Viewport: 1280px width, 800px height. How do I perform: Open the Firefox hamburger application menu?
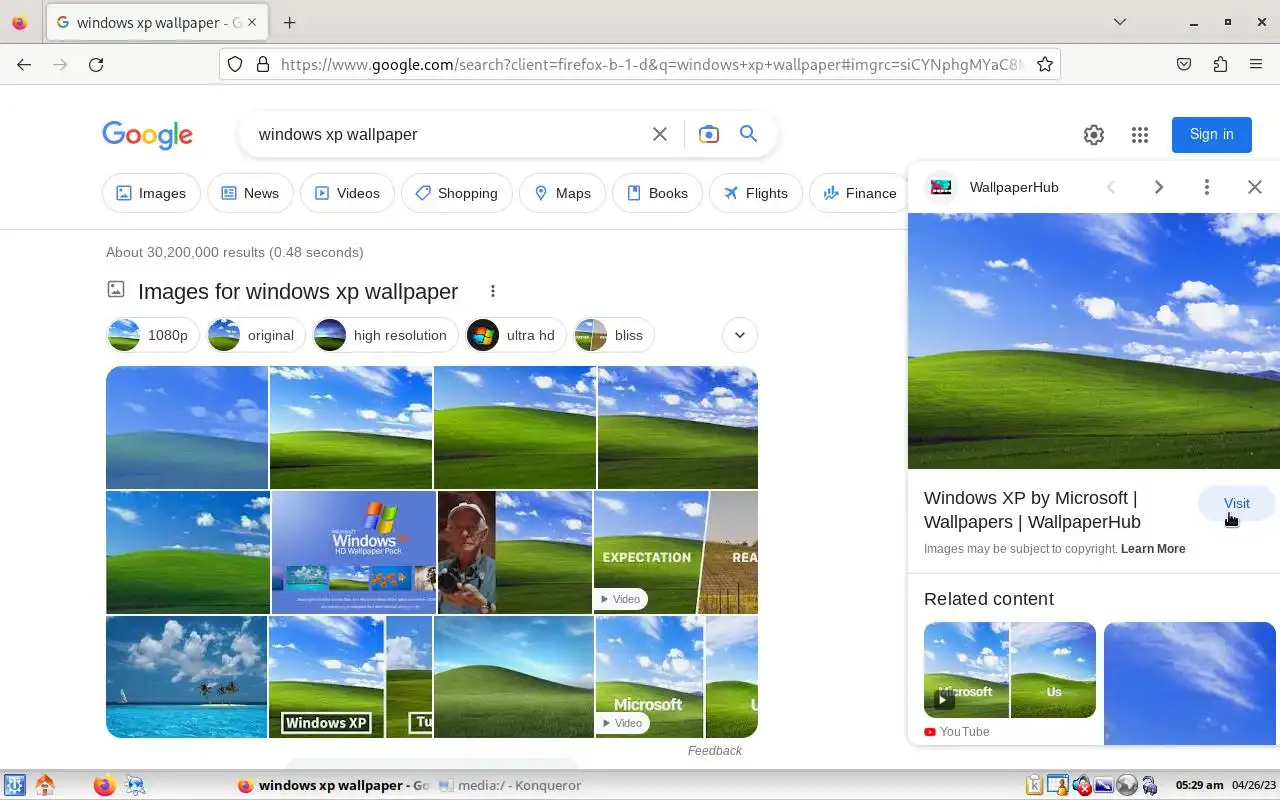click(1256, 64)
